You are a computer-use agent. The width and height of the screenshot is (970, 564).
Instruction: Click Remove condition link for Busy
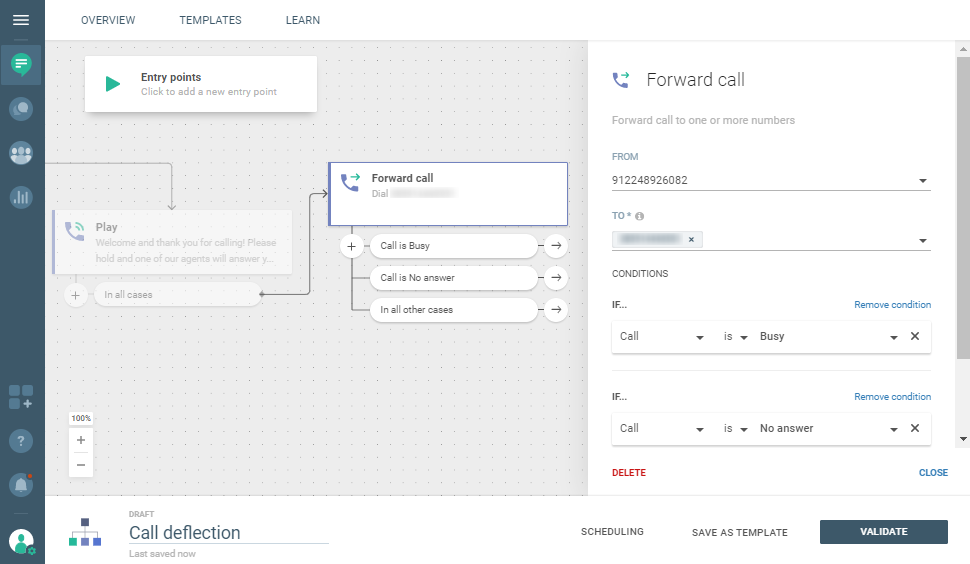click(x=892, y=305)
